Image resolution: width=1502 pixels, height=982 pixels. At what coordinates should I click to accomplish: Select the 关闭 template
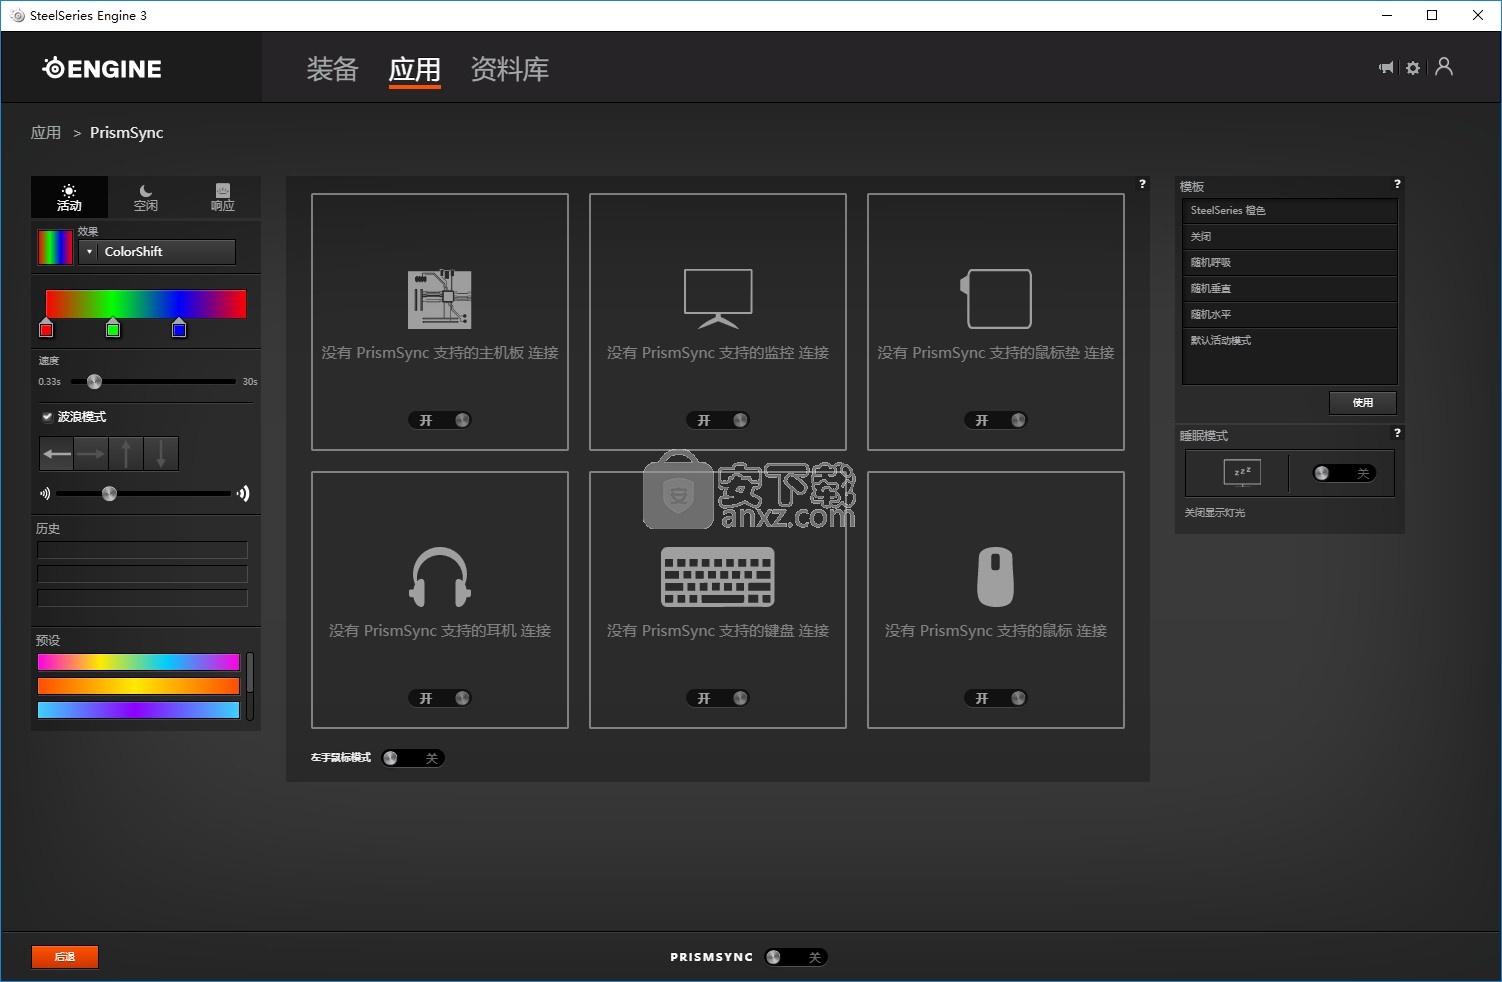click(1290, 236)
